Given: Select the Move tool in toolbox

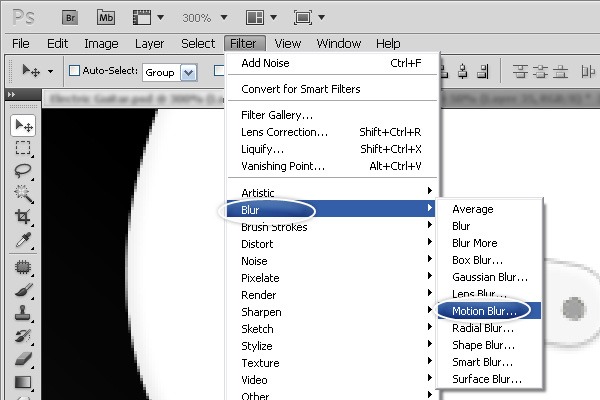Looking at the screenshot, I should point(23,125).
